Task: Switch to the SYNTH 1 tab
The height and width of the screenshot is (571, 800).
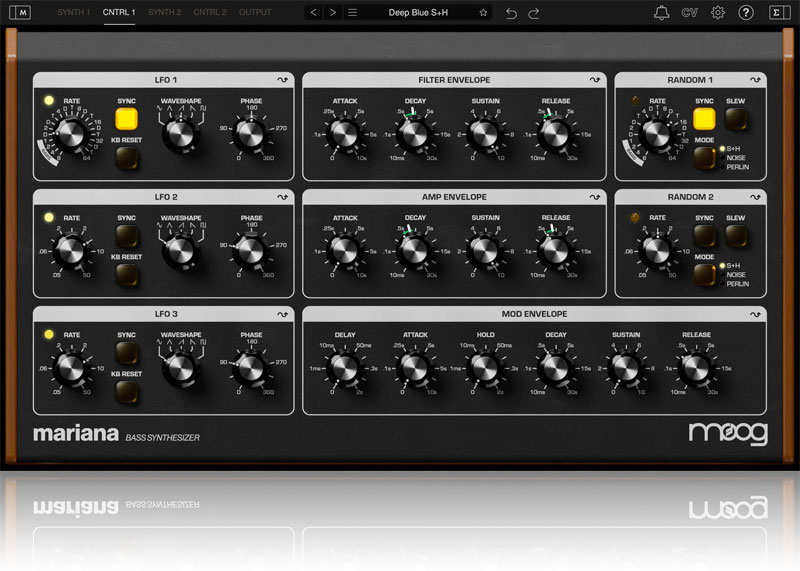Action: click(73, 13)
